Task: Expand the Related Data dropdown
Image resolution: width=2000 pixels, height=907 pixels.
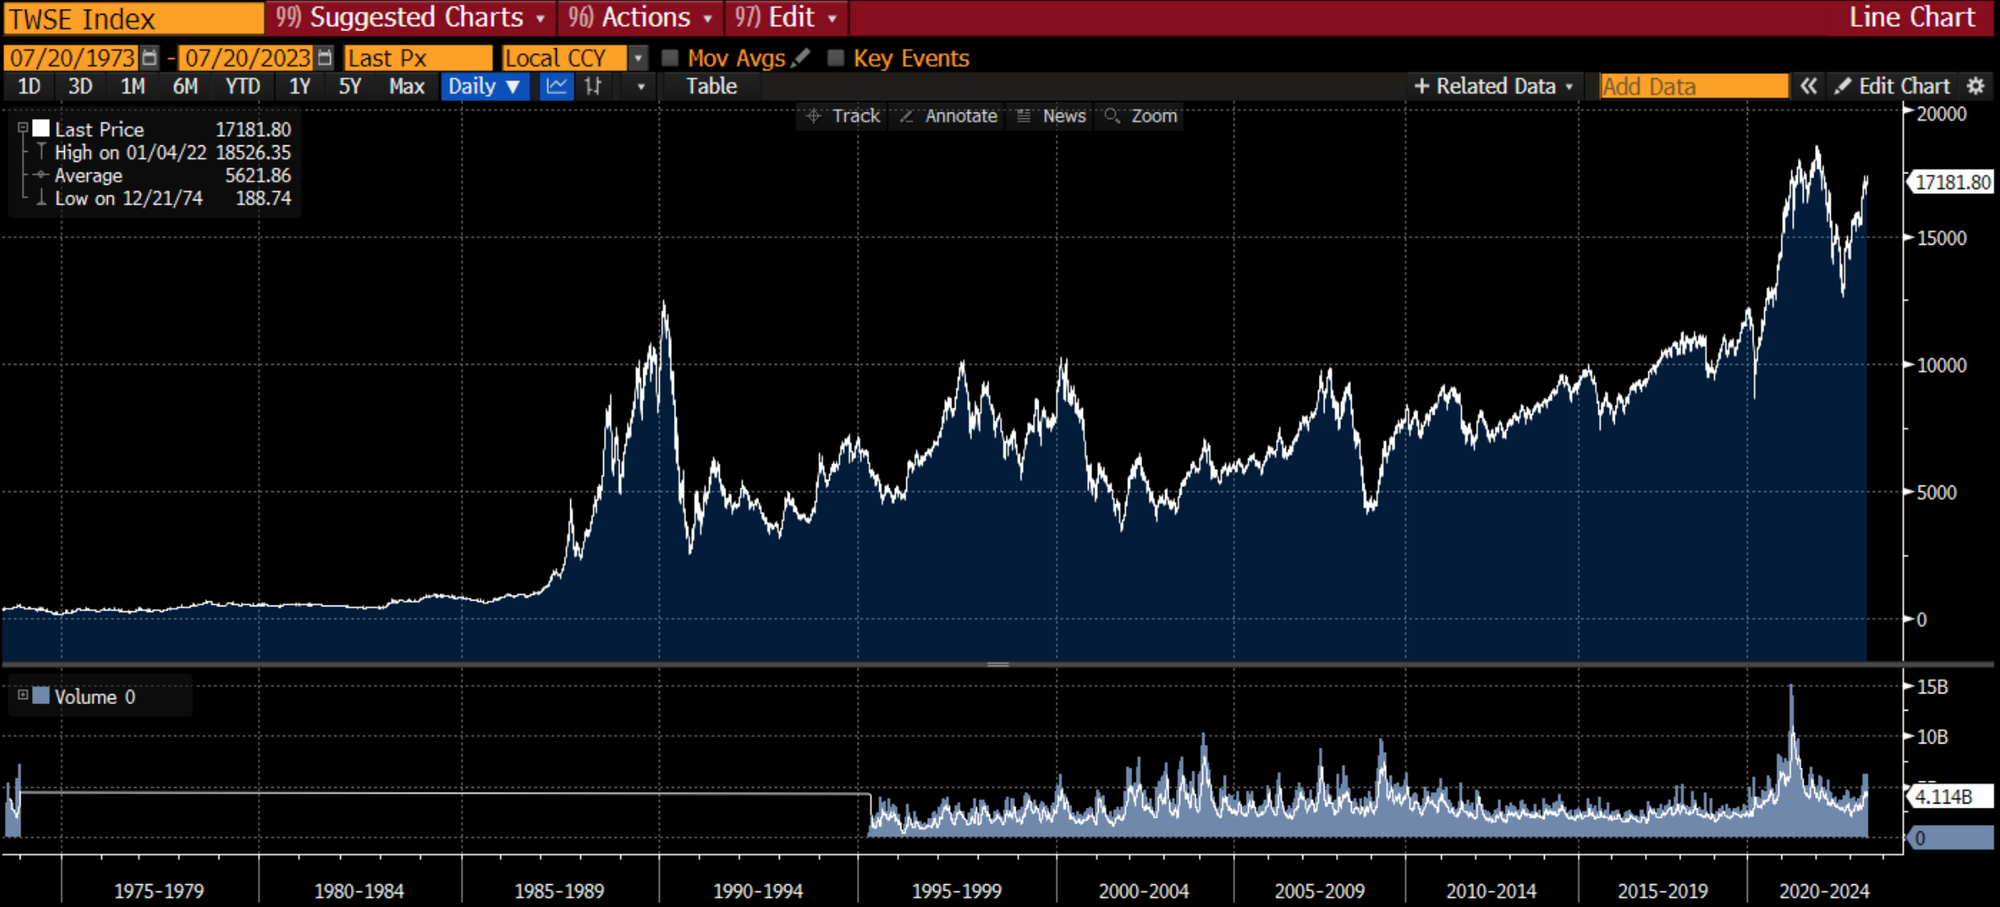Action: click(x=1493, y=86)
